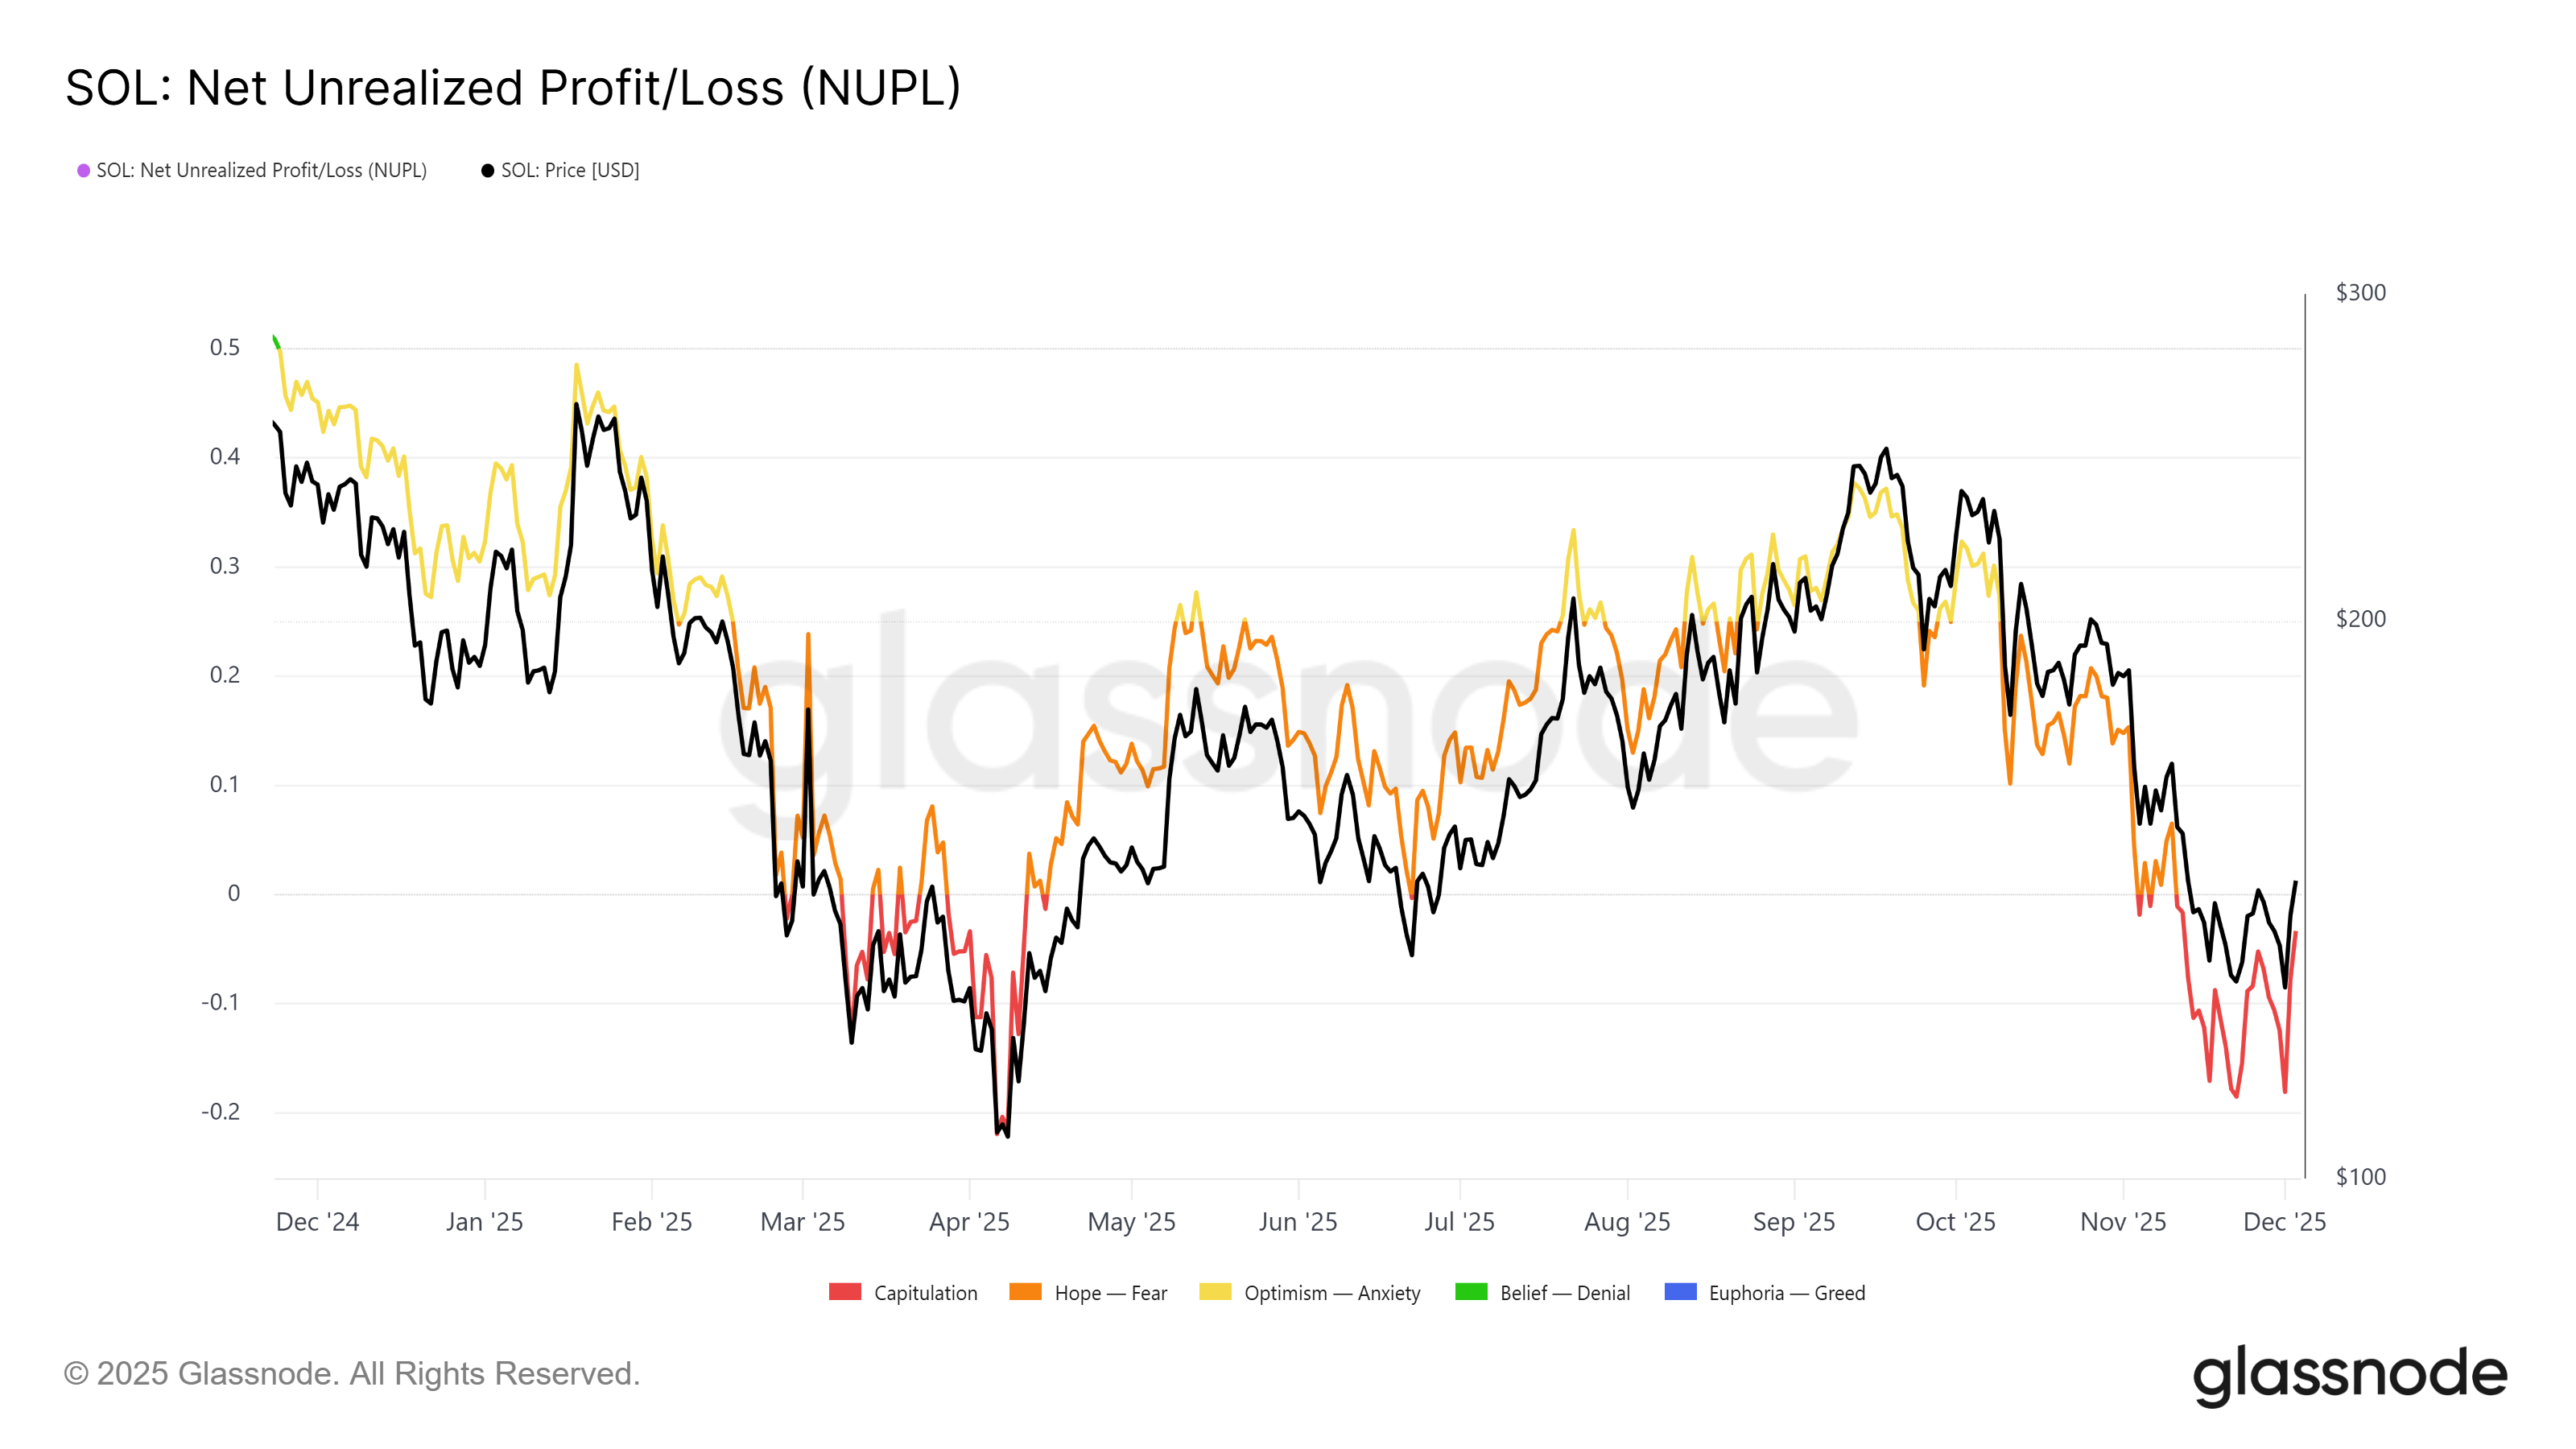Image resolution: width=2576 pixels, height=1449 pixels.
Task: Click the blue Euphoria — Greed swatch
Action: coord(1680,1292)
